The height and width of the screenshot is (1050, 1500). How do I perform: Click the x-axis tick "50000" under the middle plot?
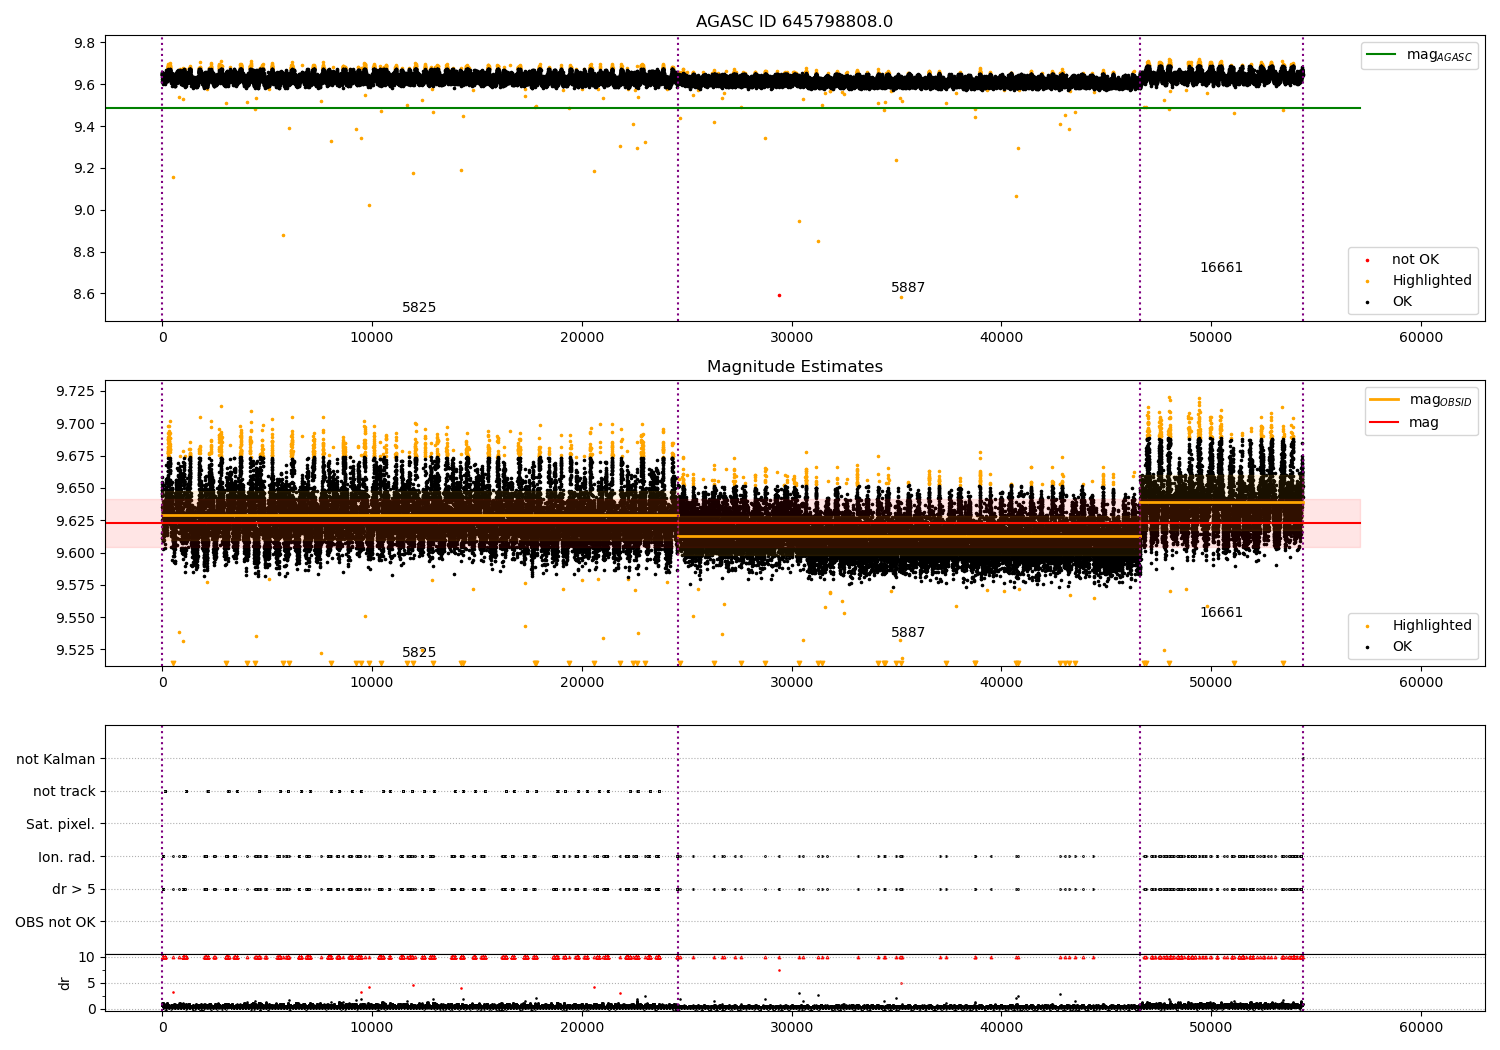tap(1211, 683)
